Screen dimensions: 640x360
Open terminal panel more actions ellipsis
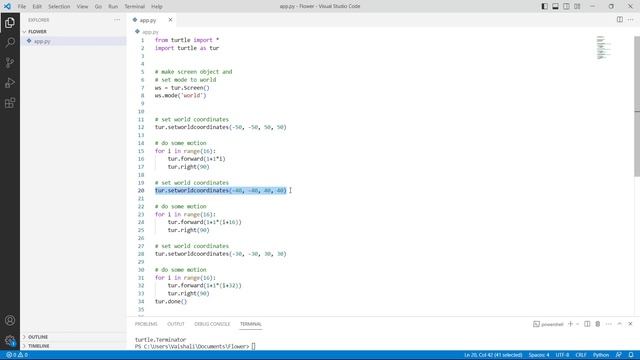coord(609,324)
